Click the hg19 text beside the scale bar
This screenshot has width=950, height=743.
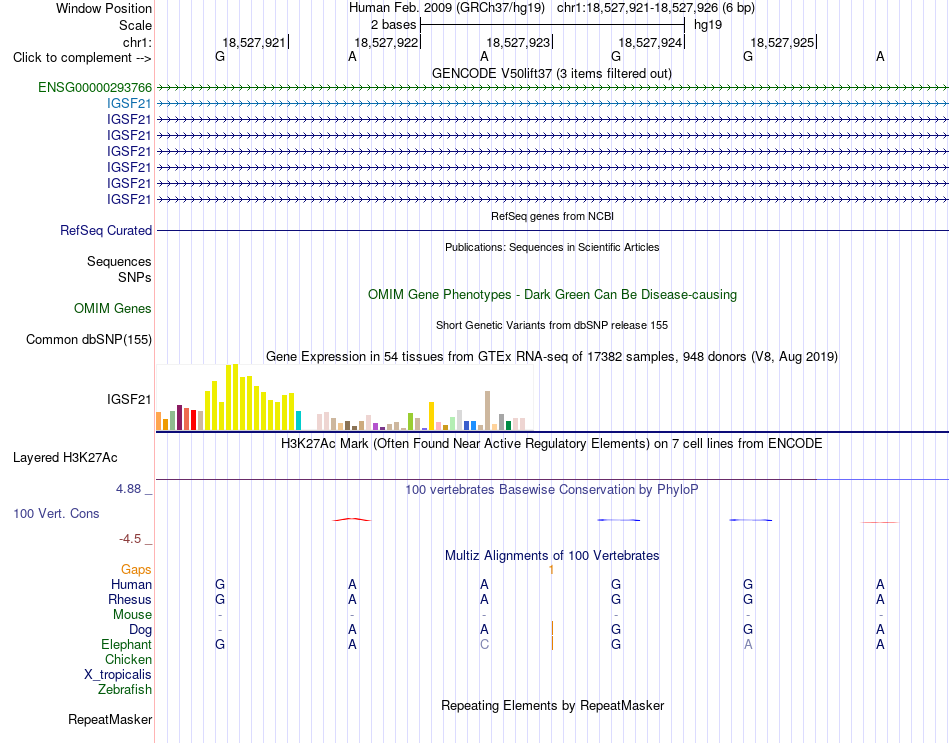(708, 25)
